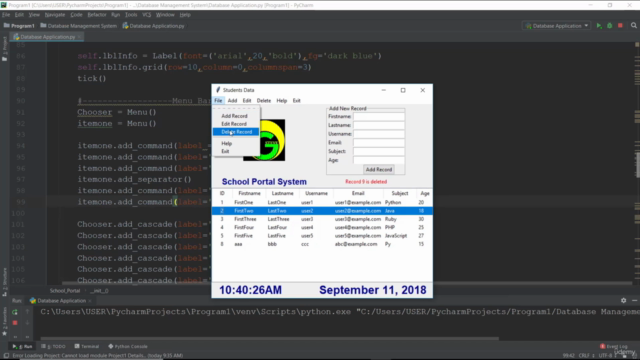The width and height of the screenshot is (640, 360).
Task: Click the Add Record button in form
Action: point(378,169)
